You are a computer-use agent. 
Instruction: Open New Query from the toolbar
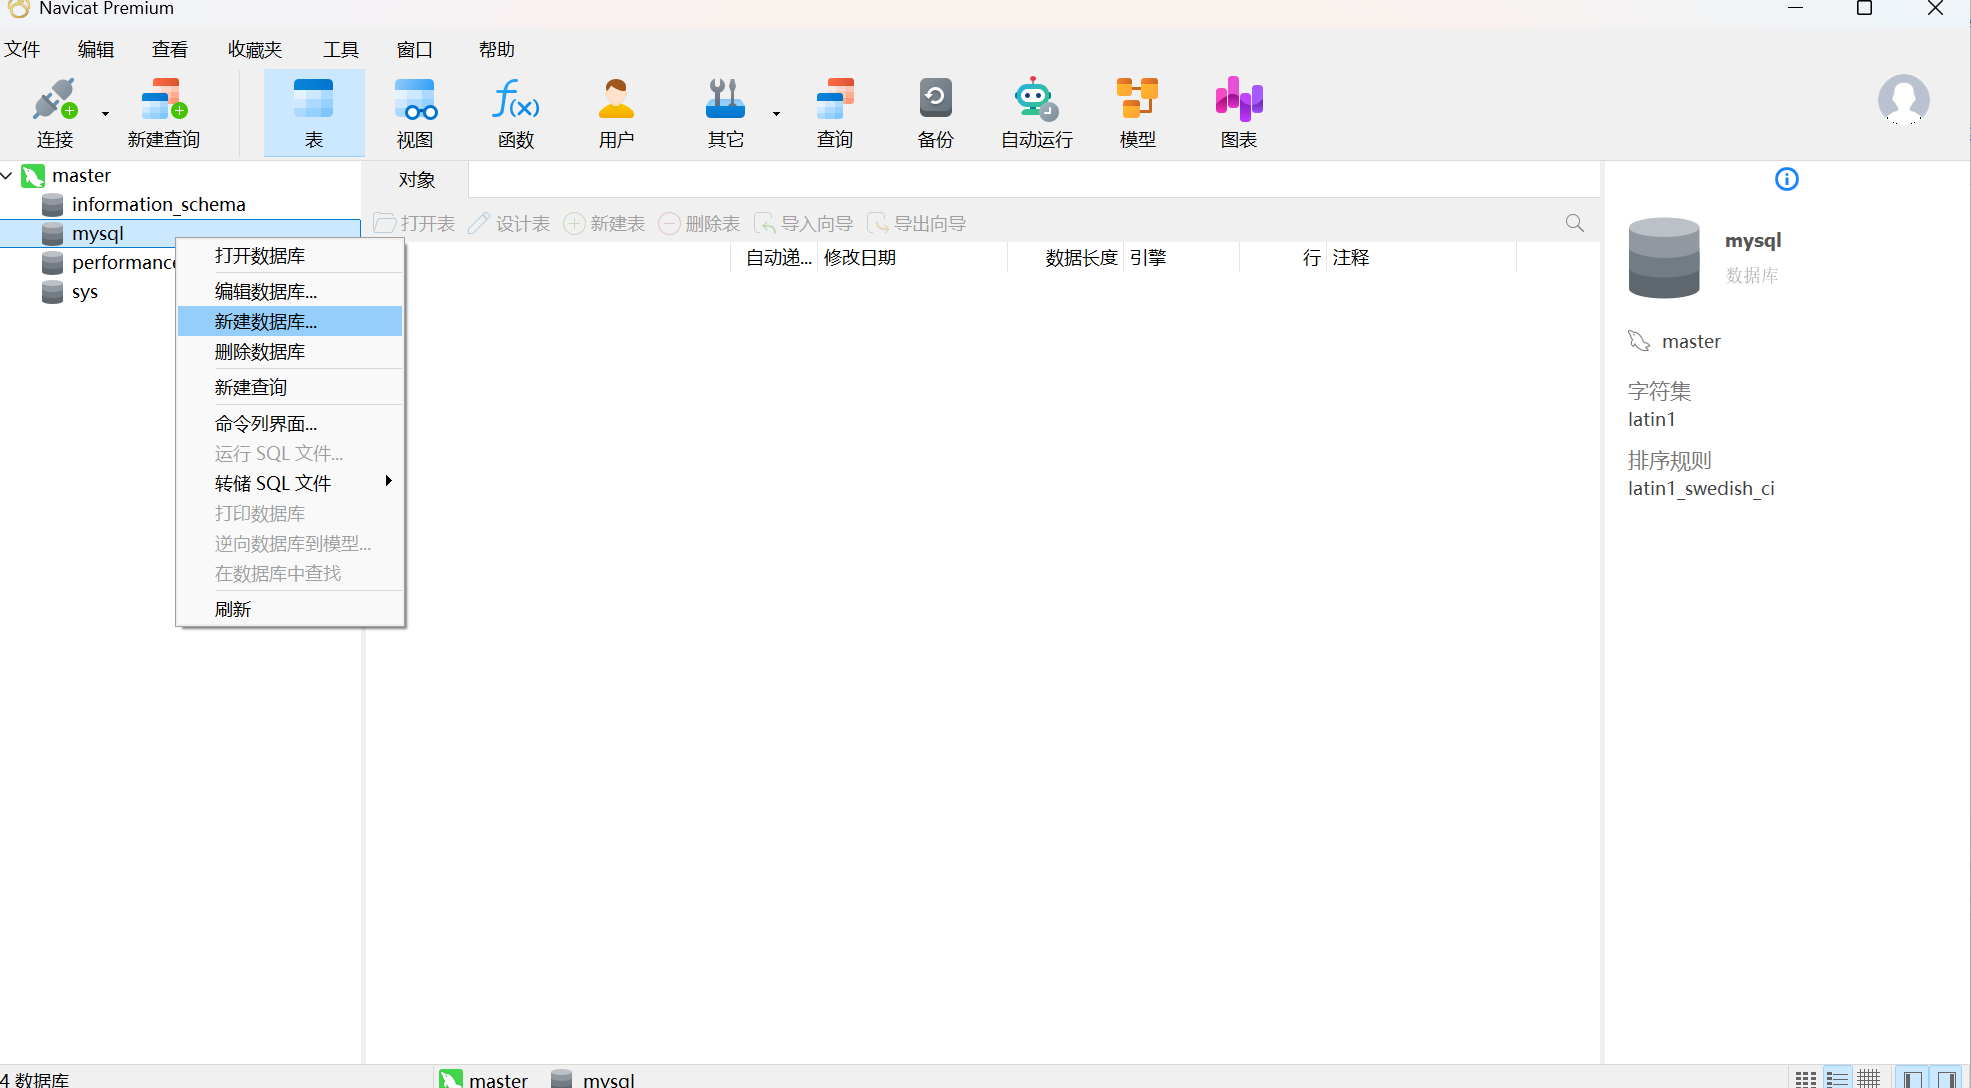coord(163,111)
